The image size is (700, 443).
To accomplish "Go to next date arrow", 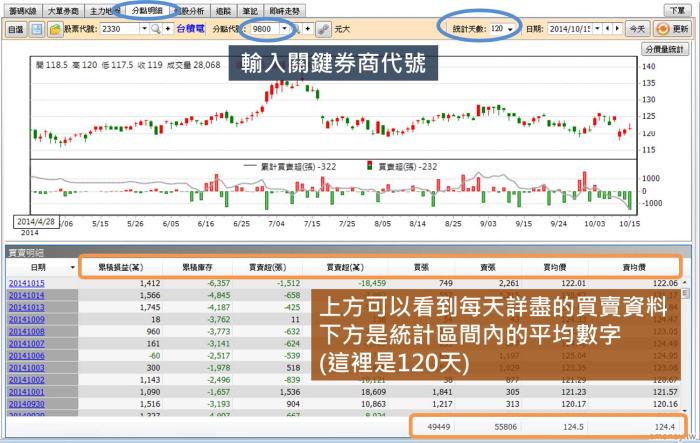I will 617,29.
